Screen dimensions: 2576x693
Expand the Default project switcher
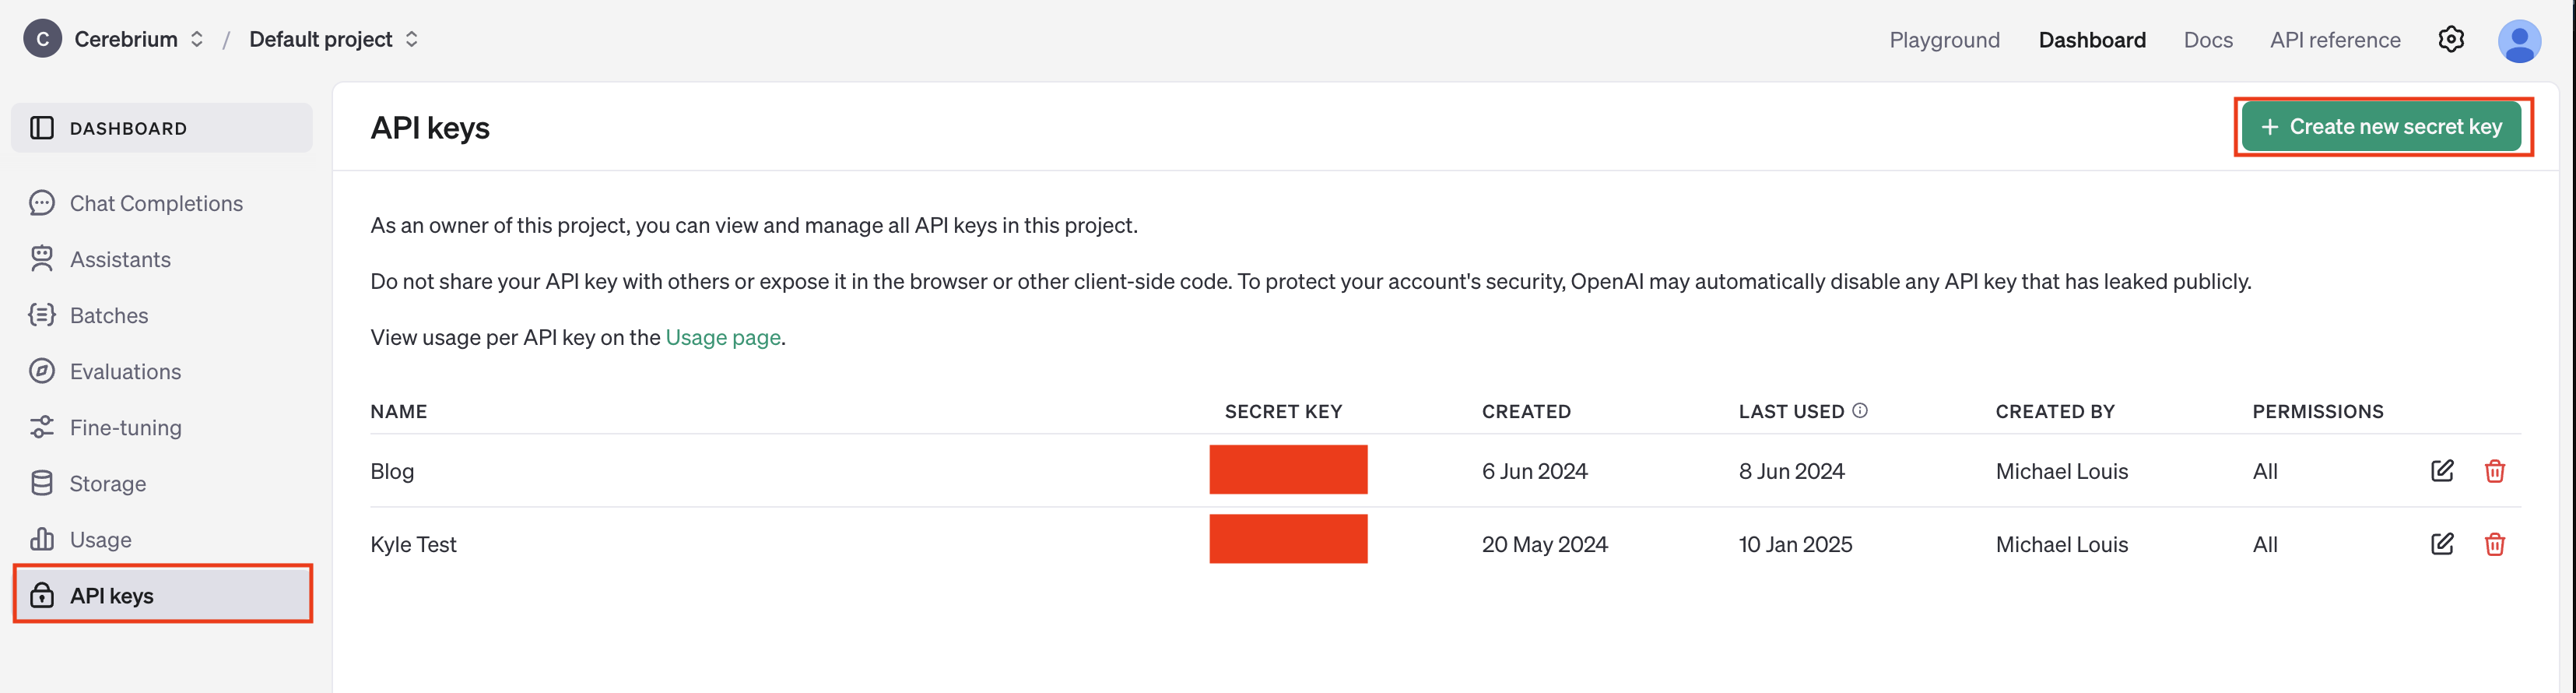pyautogui.click(x=411, y=39)
